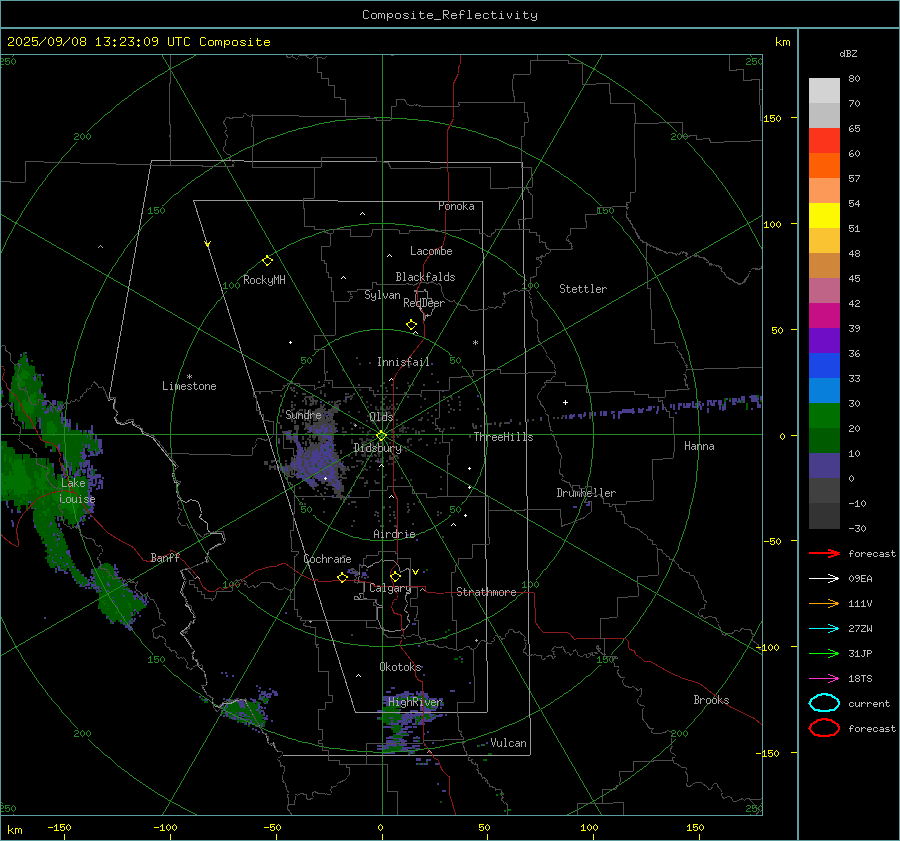
Task: Click the Calgary city label
Action: 390,588
